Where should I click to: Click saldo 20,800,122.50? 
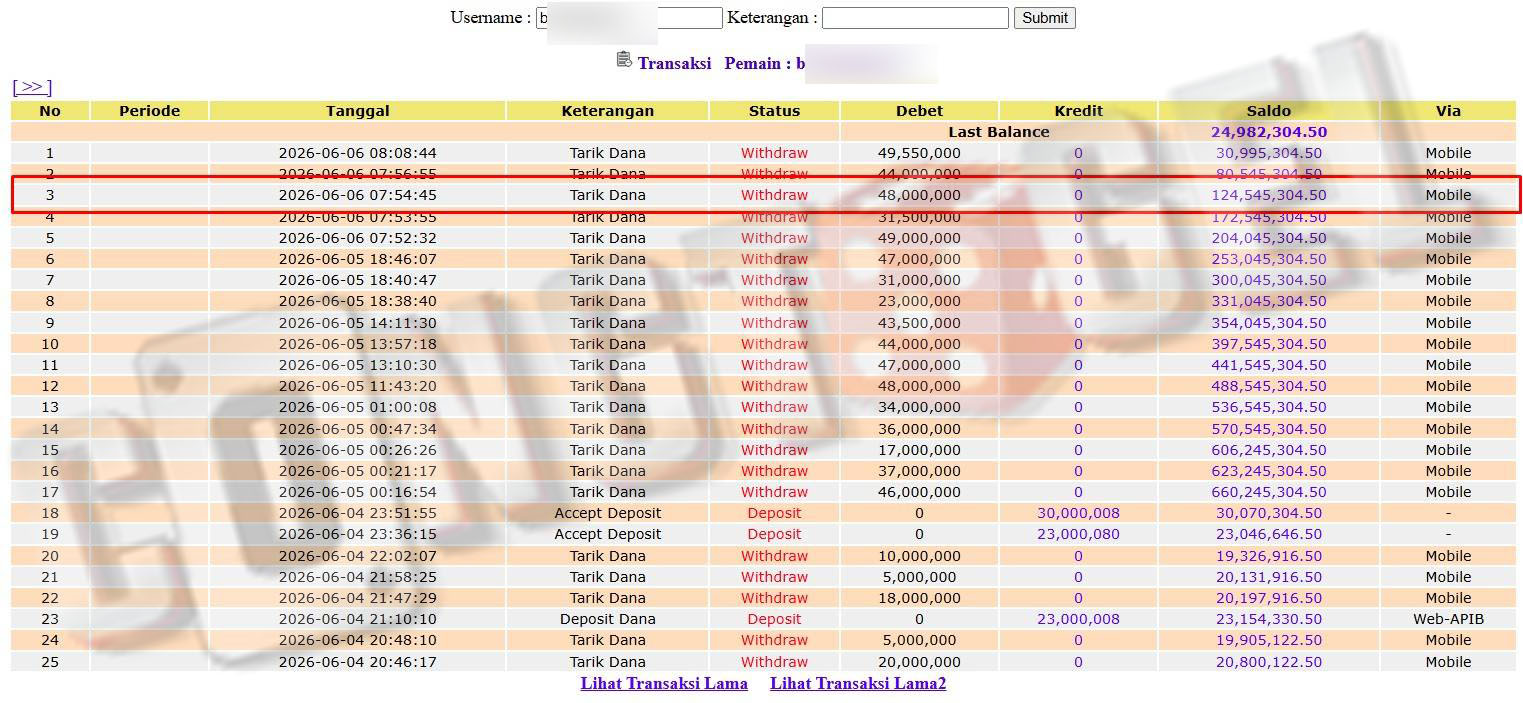click(1269, 662)
